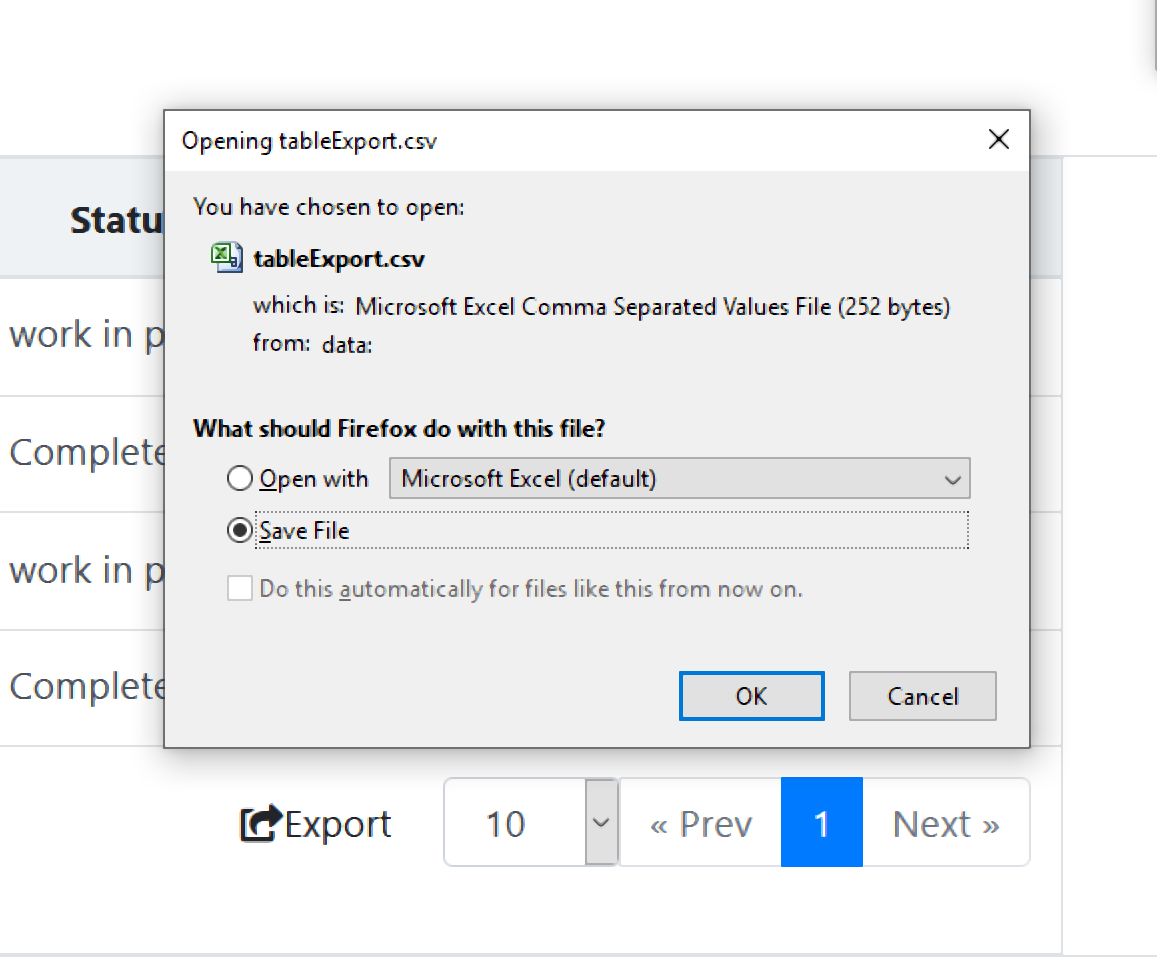Click the Export share icon
The width and height of the screenshot is (1162, 980).
coord(260,824)
